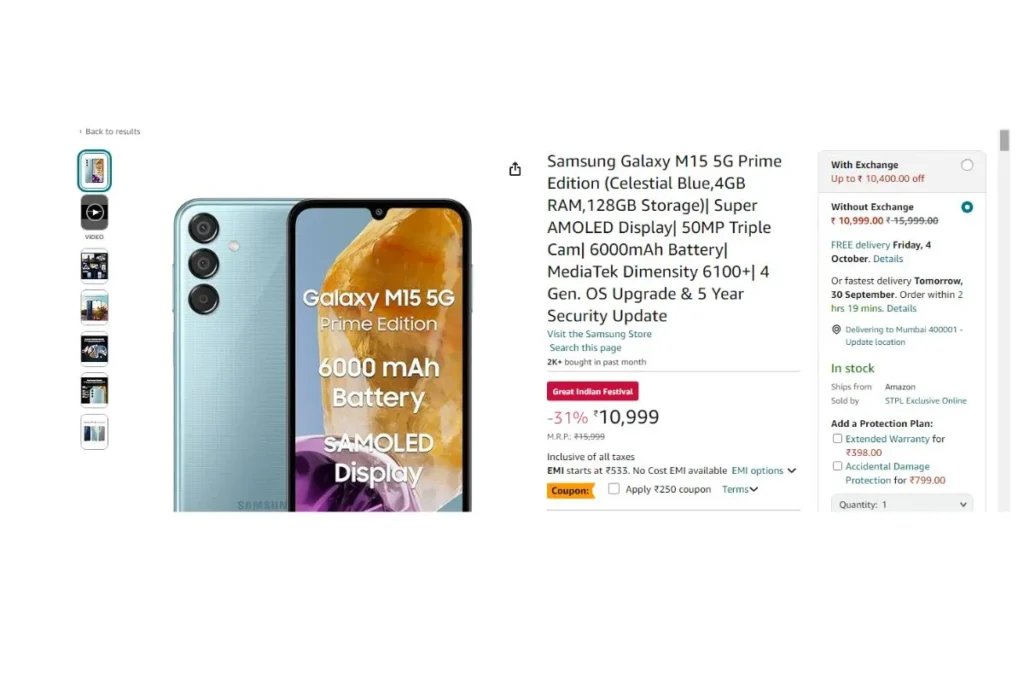Expand coupon Terms dropdown
The image size is (1024, 683).
pos(740,489)
